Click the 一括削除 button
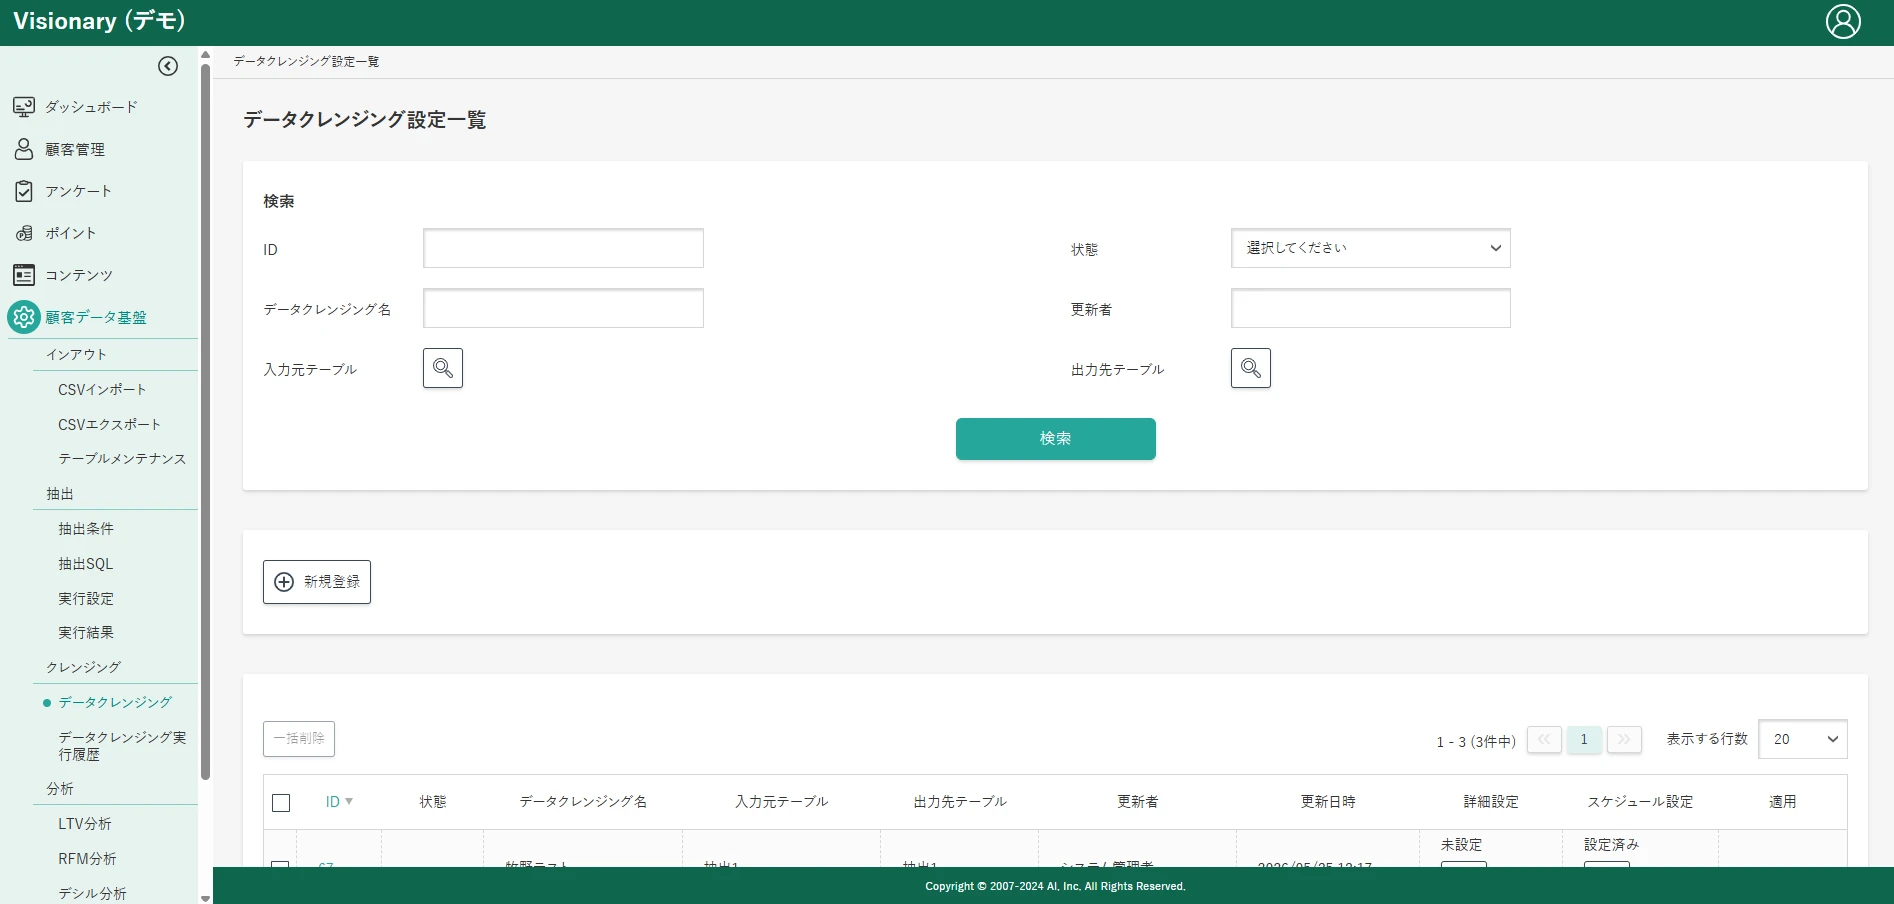 (299, 739)
